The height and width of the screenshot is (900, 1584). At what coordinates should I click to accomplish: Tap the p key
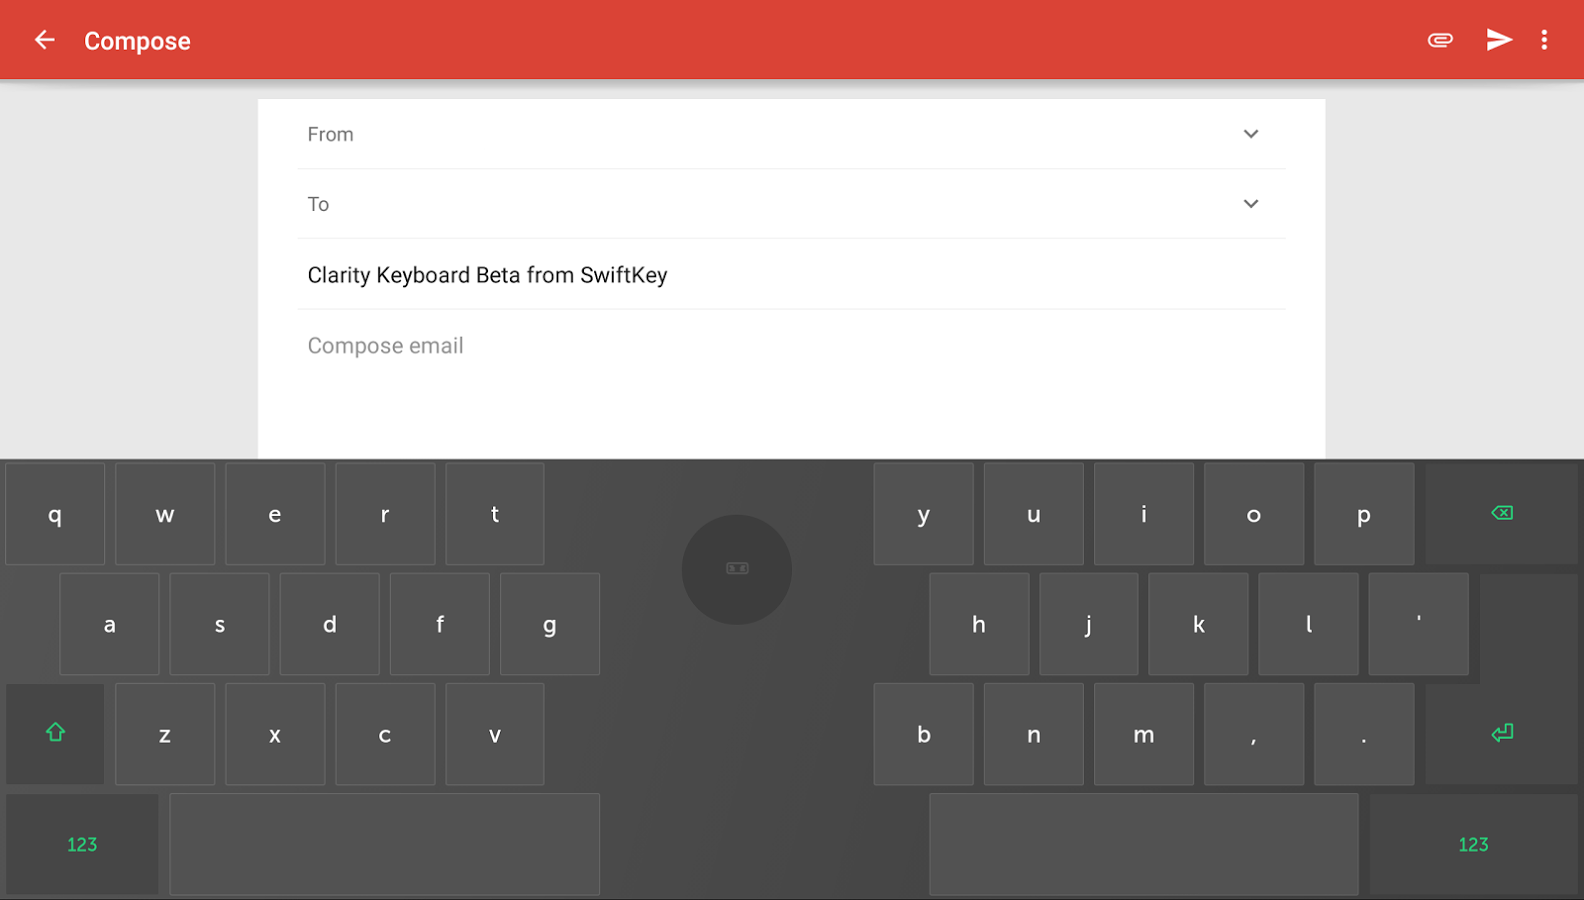pyautogui.click(x=1364, y=514)
